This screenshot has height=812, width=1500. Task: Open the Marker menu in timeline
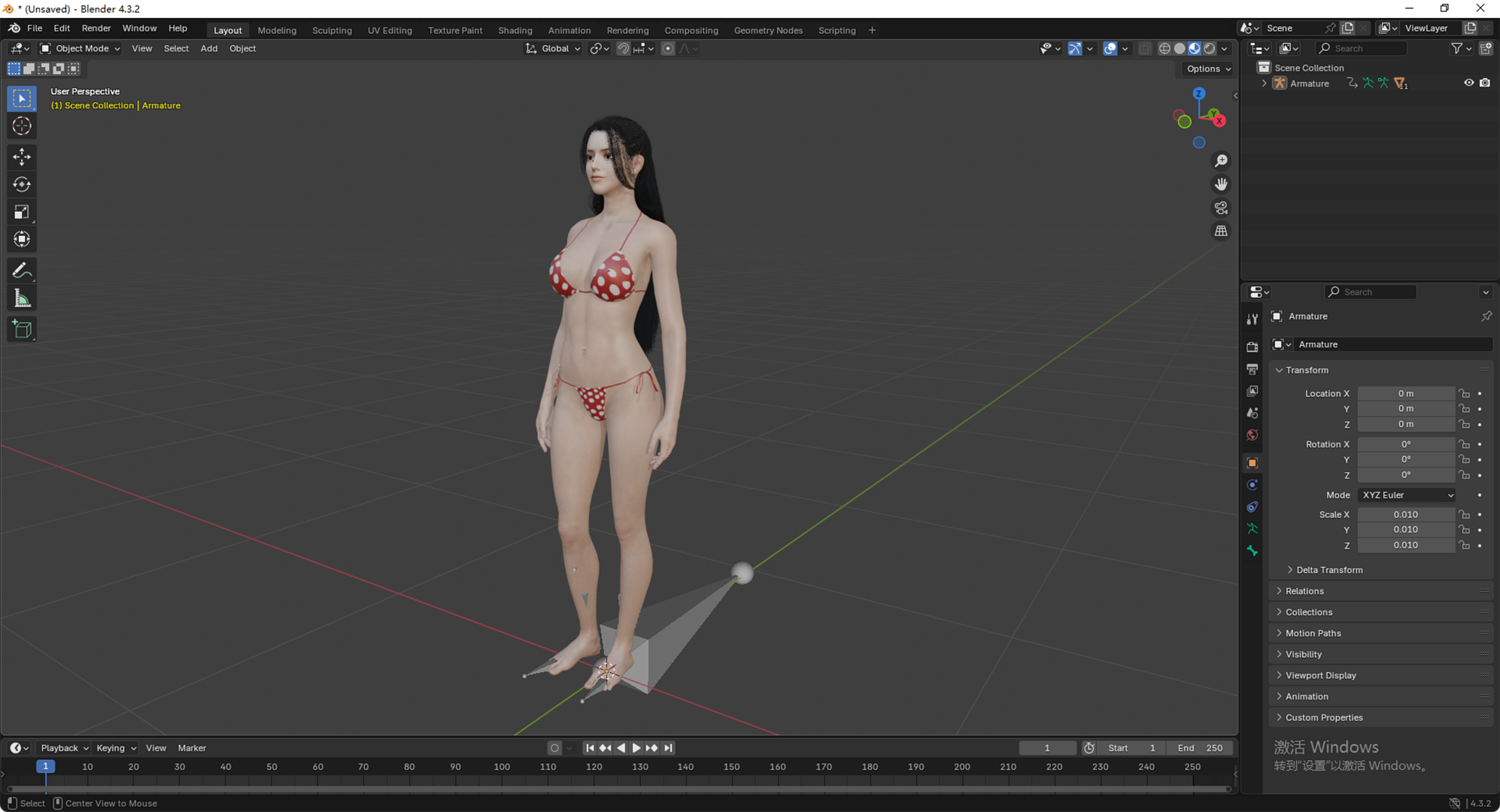[192, 748]
